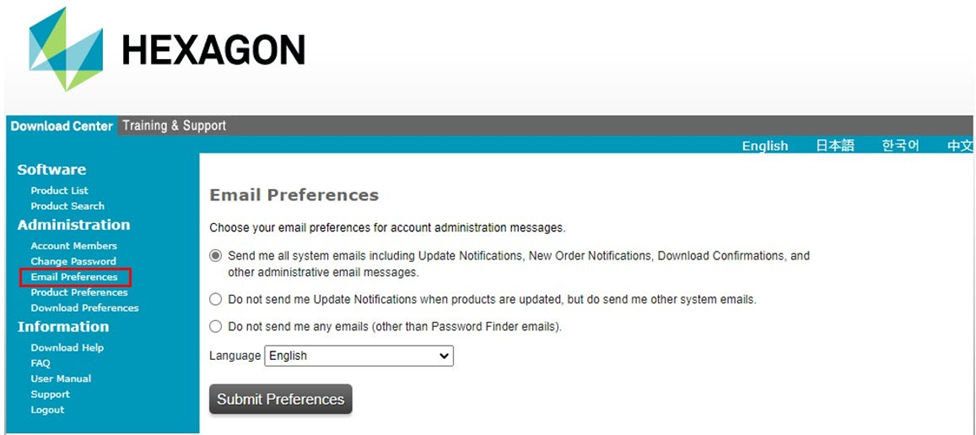Choose 'Do not send me Update Notifications' option

coord(216,299)
